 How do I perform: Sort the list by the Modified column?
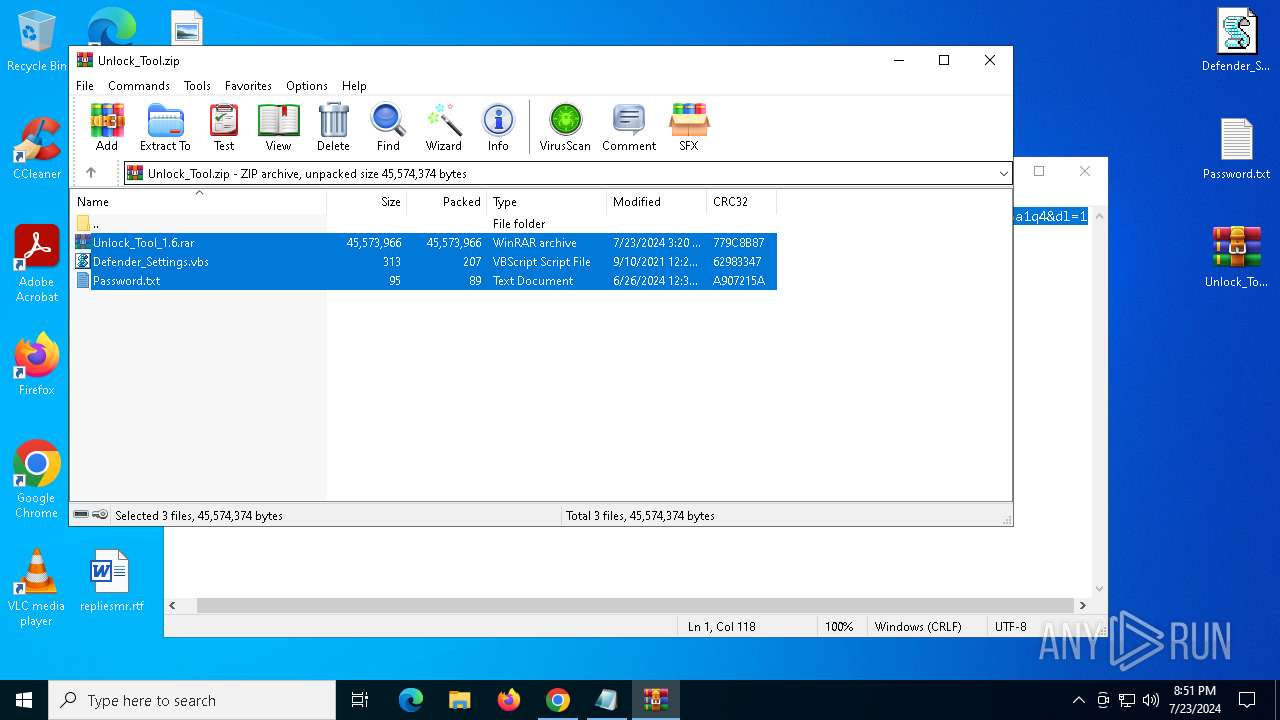(656, 202)
